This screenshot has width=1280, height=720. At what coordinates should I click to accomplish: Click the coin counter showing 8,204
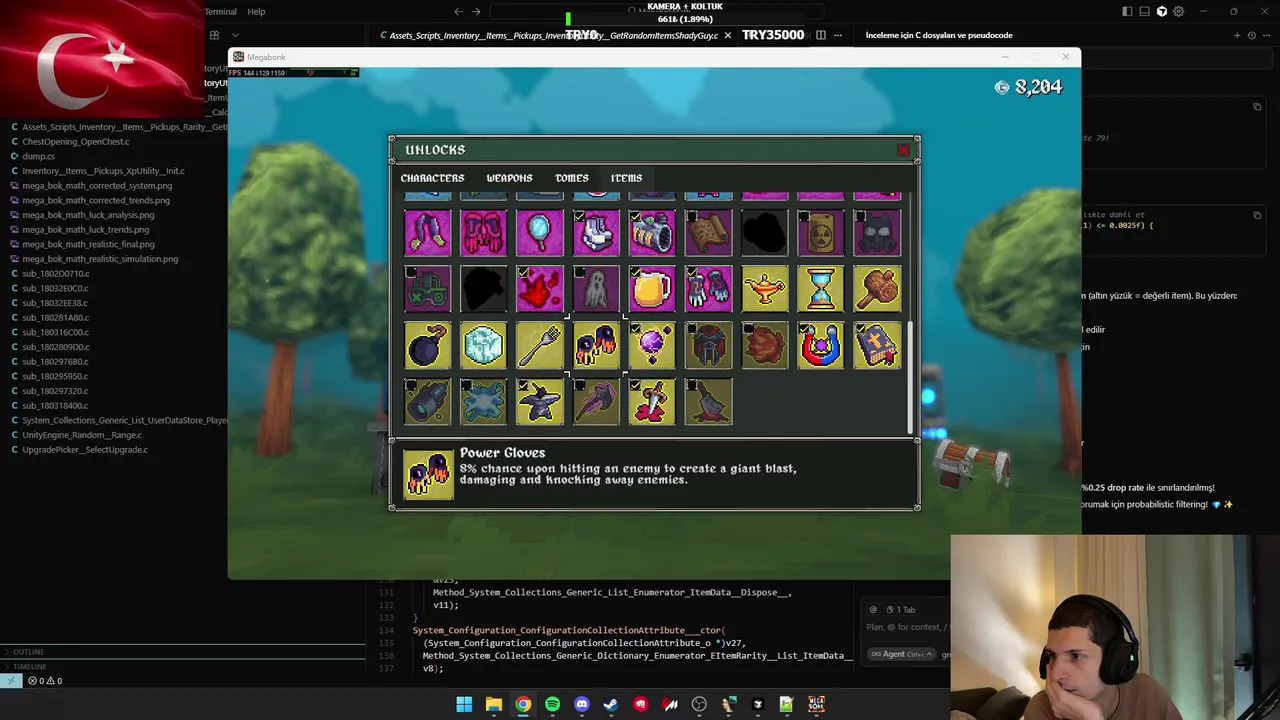(x=1028, y=87)
